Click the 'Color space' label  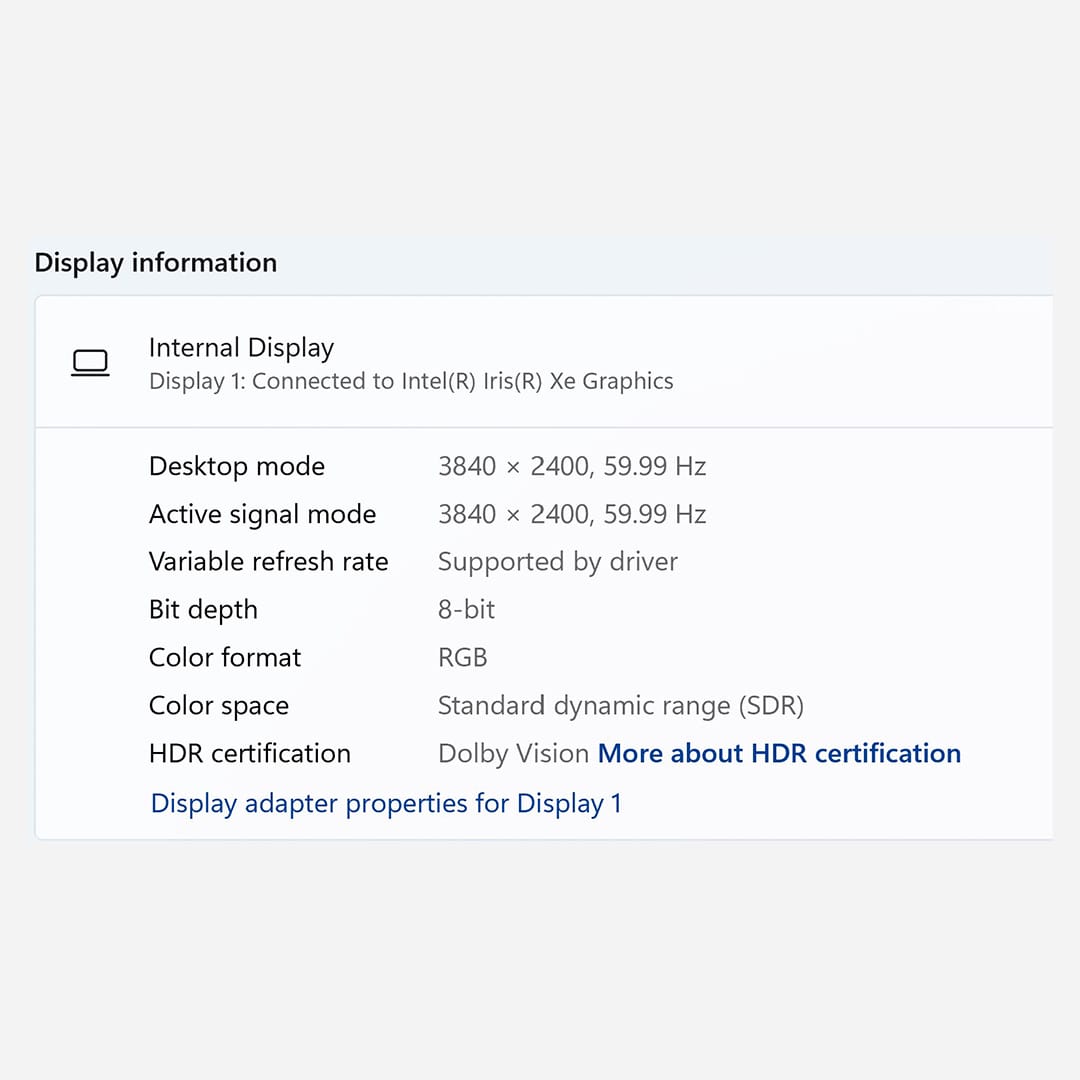(219, 705)
